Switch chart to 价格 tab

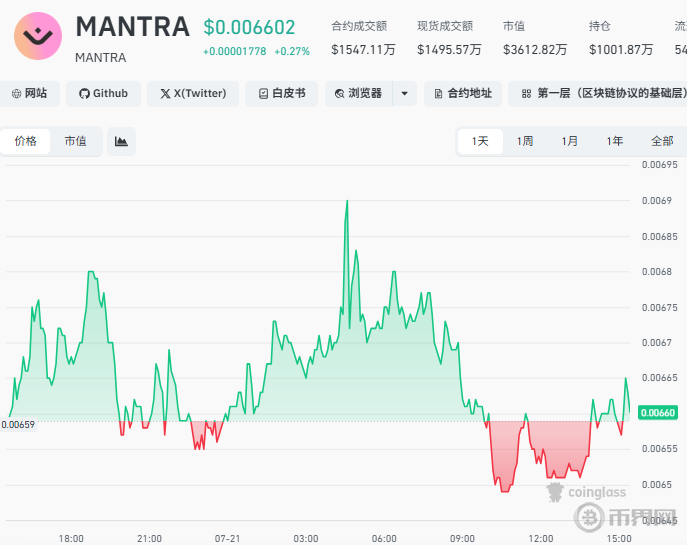click(25, 141)
